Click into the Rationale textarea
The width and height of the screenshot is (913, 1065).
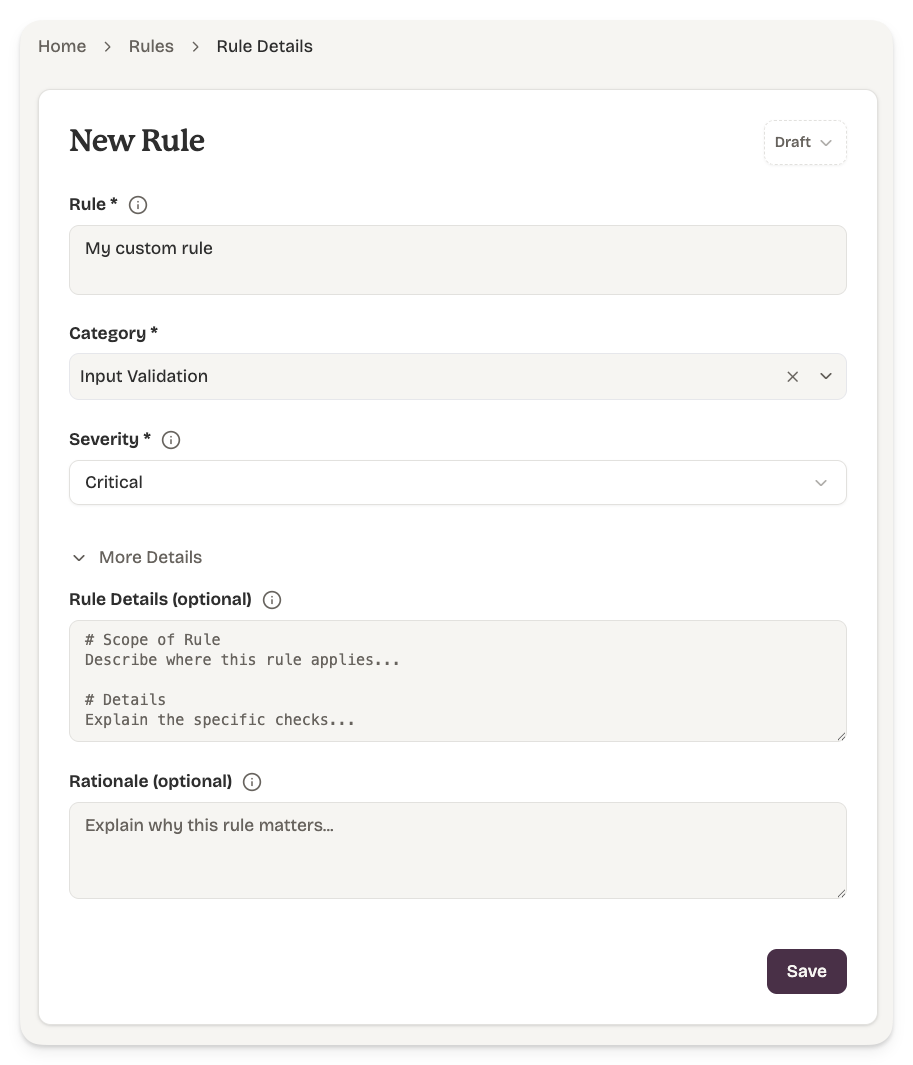click(458, 850)
